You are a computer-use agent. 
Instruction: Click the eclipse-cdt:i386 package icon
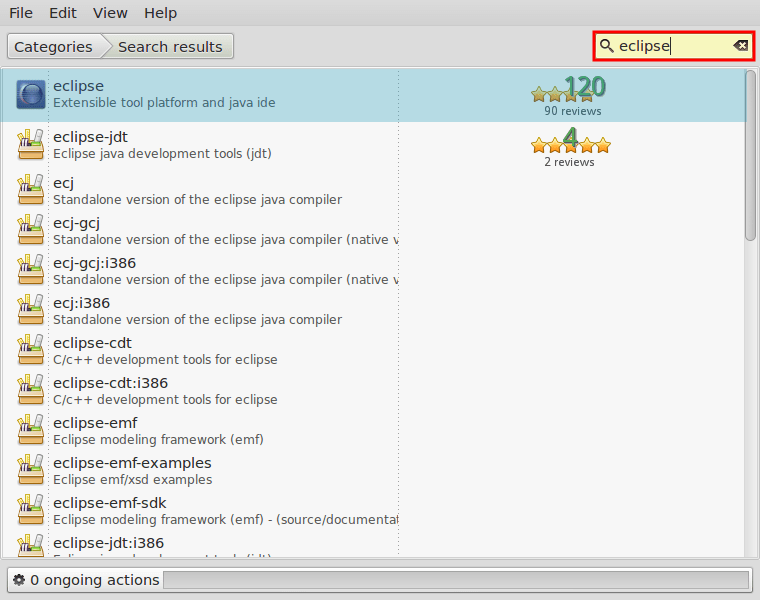tap(31, 390)
